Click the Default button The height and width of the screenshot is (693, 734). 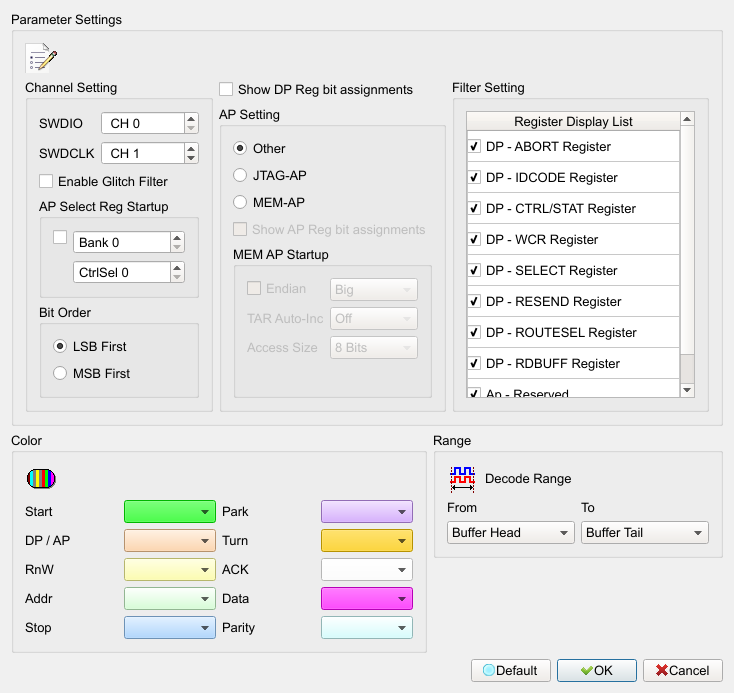[511, 671]
